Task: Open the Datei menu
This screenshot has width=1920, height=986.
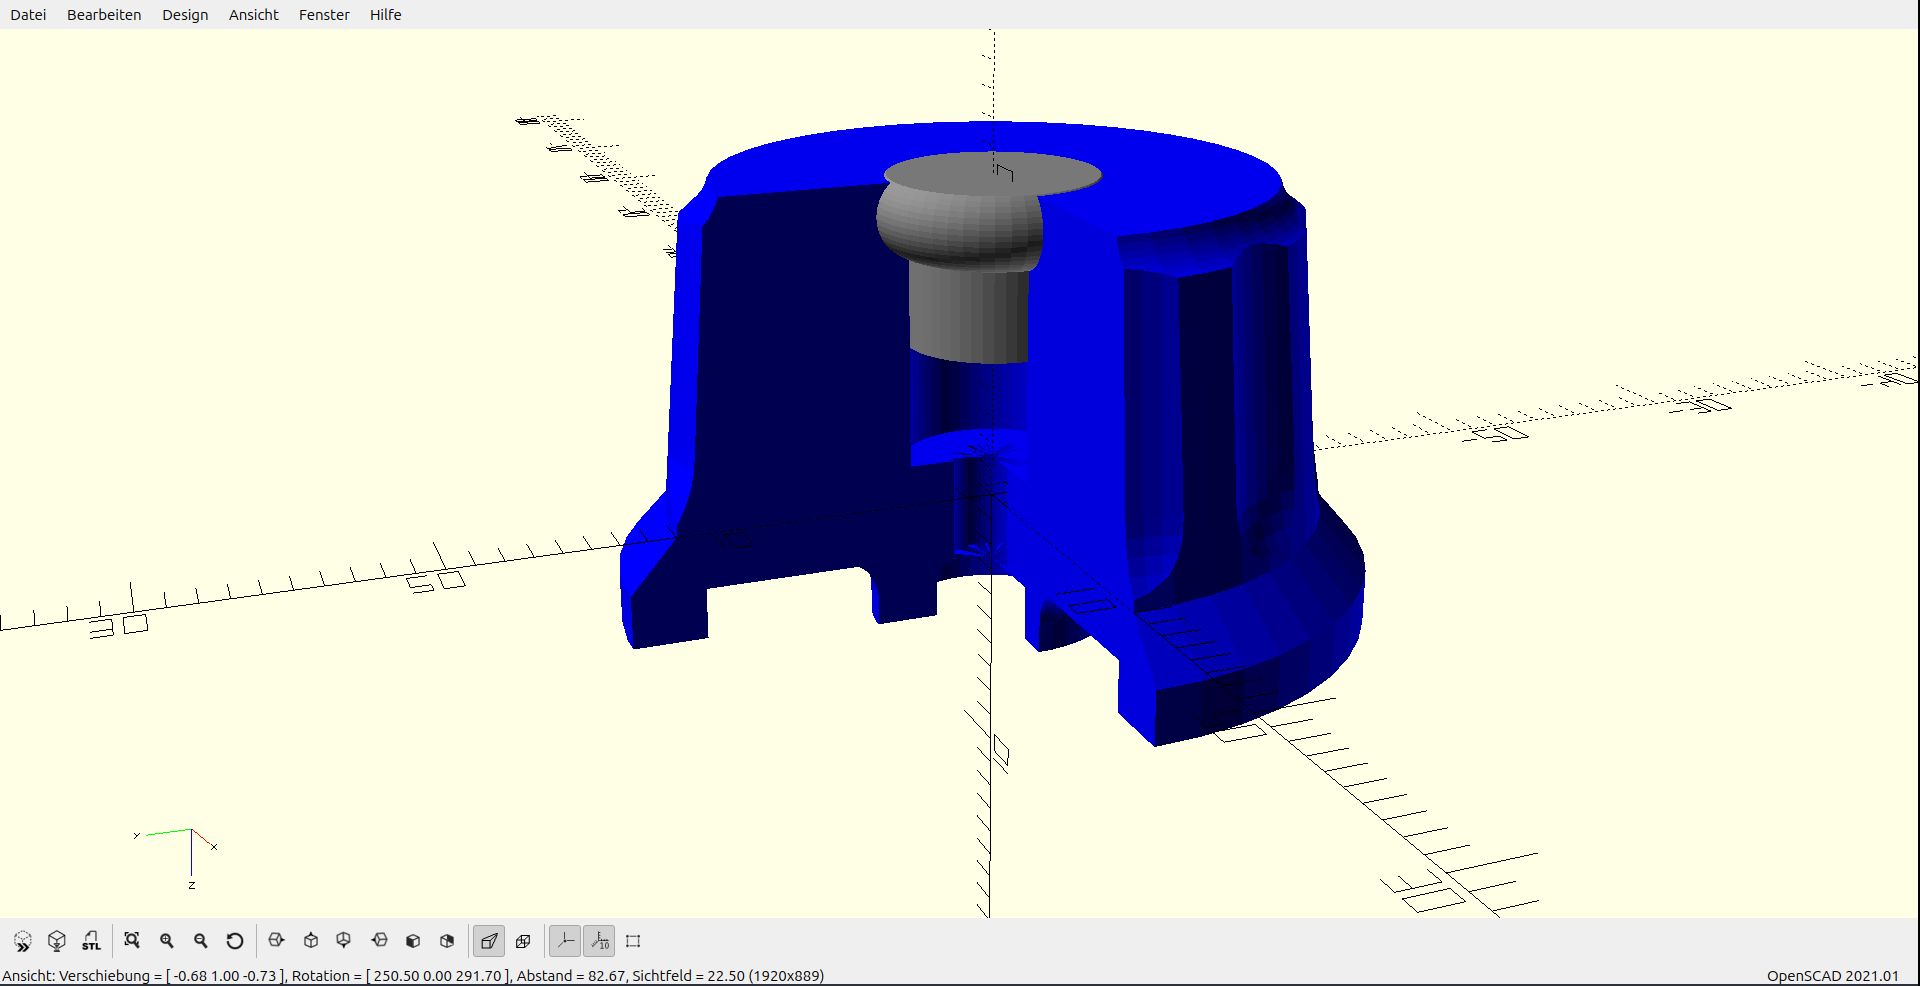Action: point(28,15)
